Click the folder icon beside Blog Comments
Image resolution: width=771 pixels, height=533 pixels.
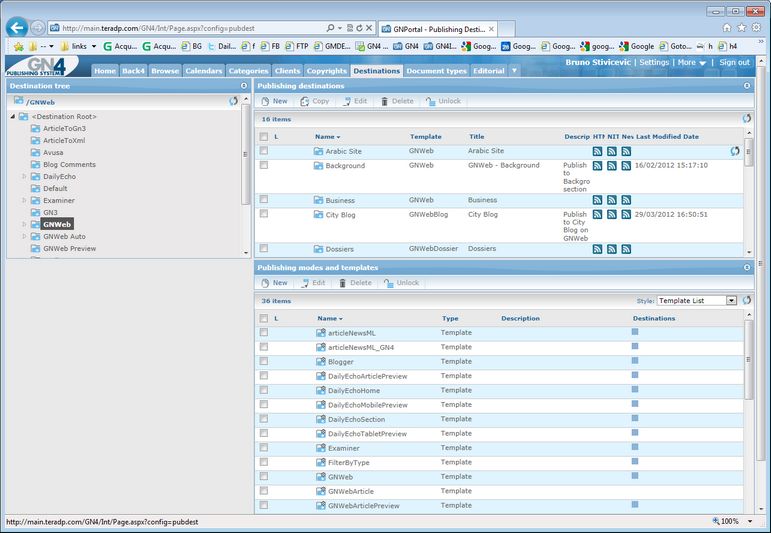click(35, 164)
